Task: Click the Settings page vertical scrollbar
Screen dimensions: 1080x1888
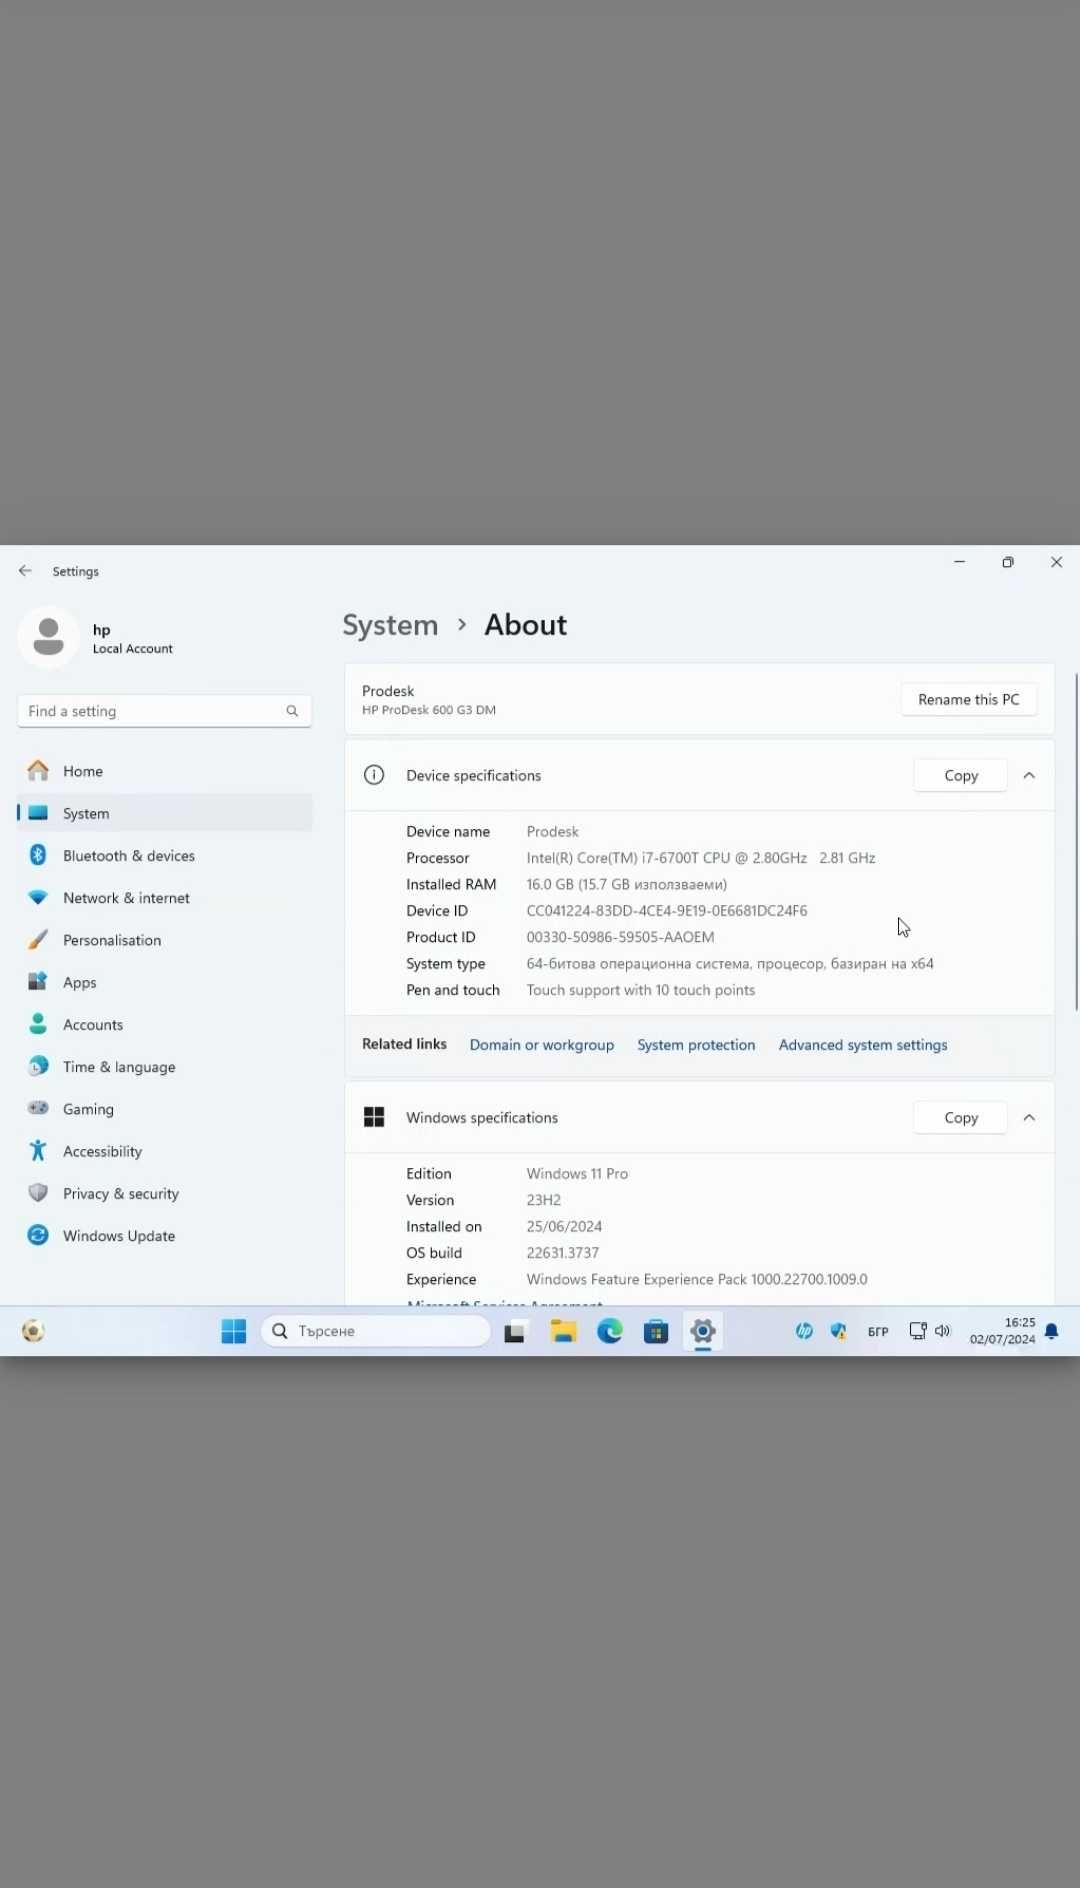Action: click(x=1076, y=842)
